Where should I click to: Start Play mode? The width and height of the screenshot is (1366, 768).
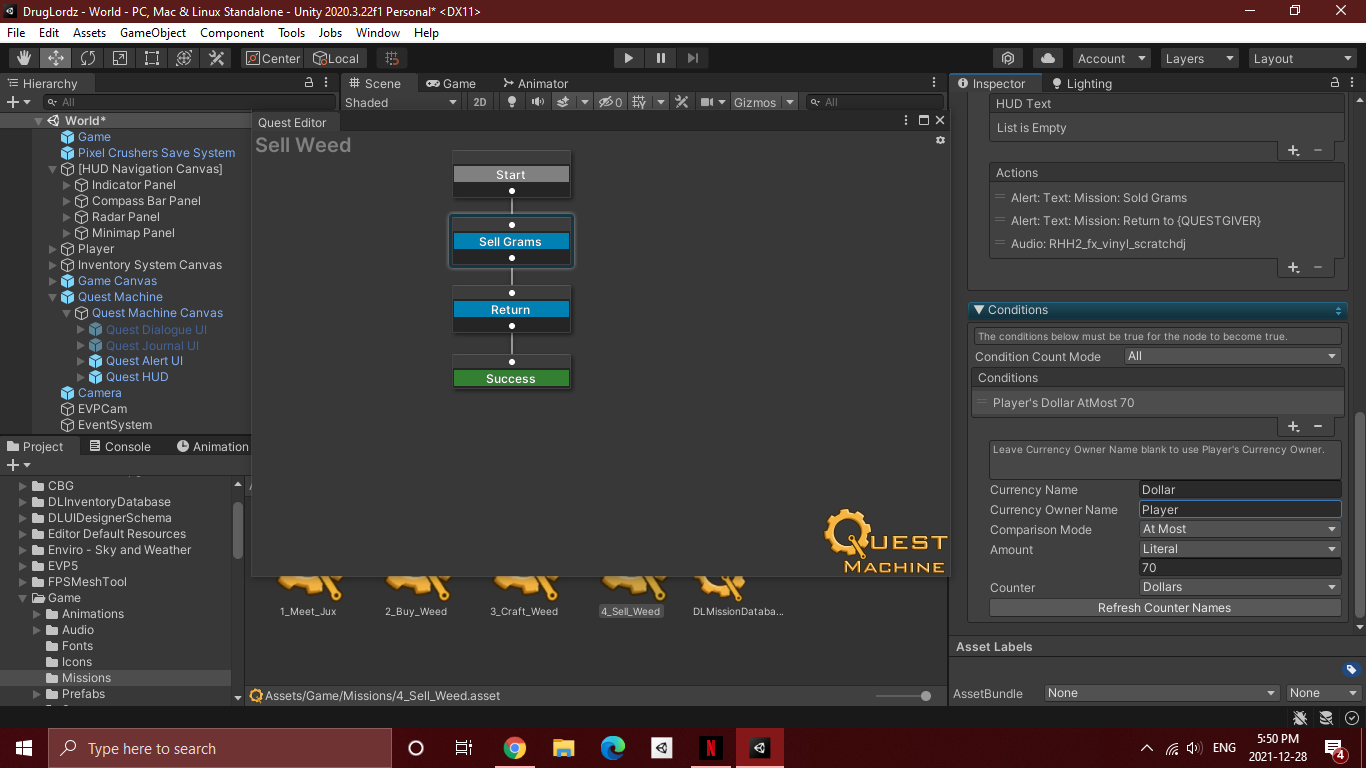pyautogui.click(x=628, y=58)
